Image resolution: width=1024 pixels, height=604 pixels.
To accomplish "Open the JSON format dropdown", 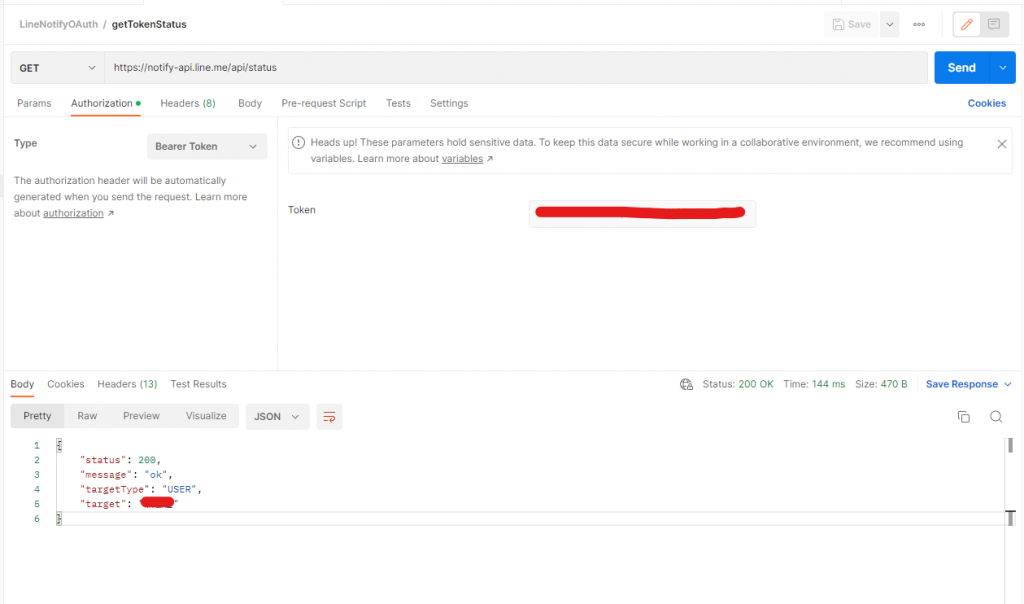I will [x=277, y=417].
